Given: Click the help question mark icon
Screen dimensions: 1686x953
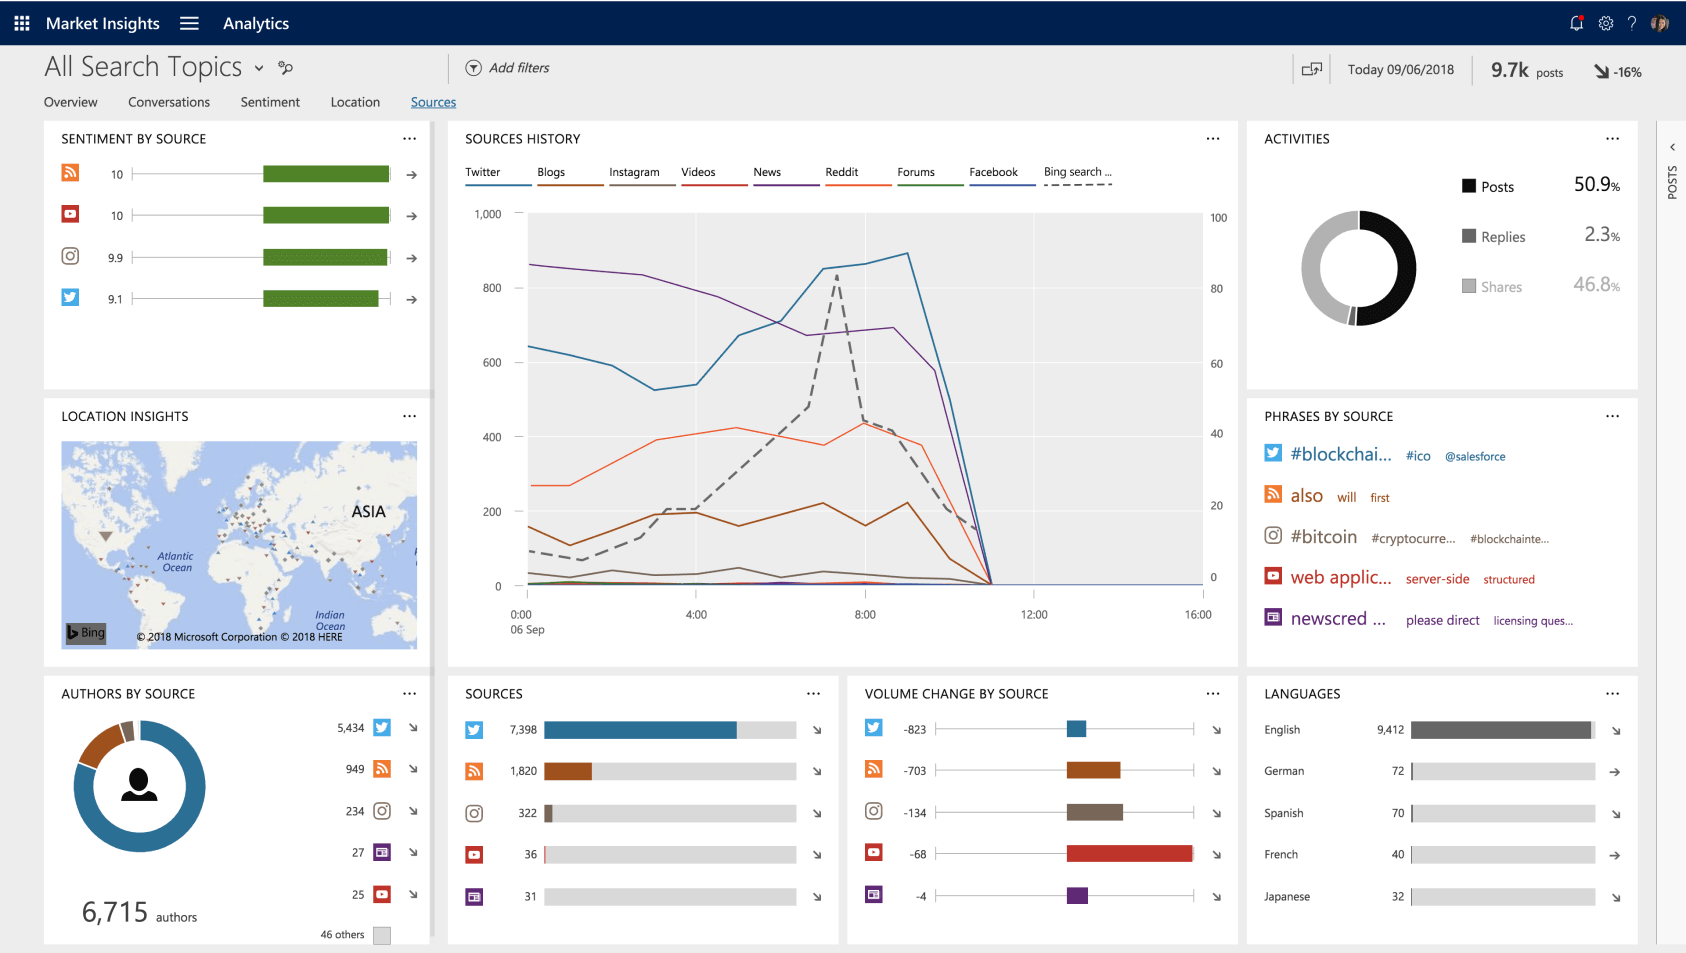Looking at the screenshot, I should tap(1632, 23).
